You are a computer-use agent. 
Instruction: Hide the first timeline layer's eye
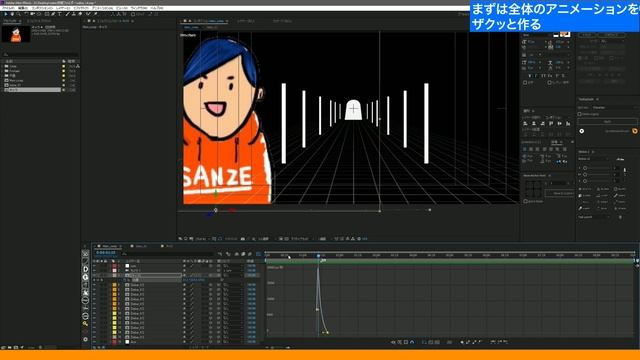click(94, 266)
